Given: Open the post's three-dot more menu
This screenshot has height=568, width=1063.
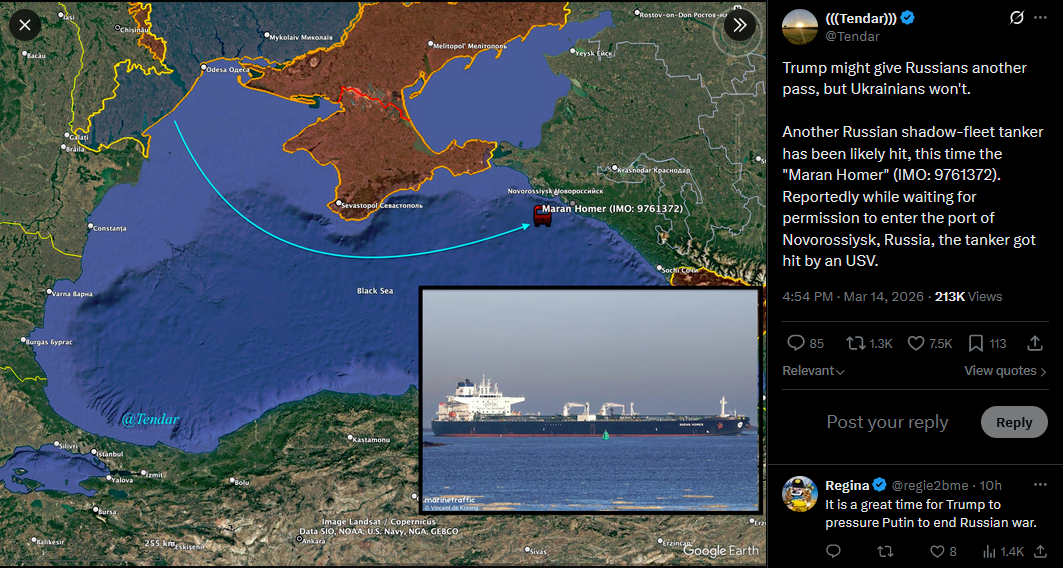Looking at the screenshot, I should (x=1041, y=18).
